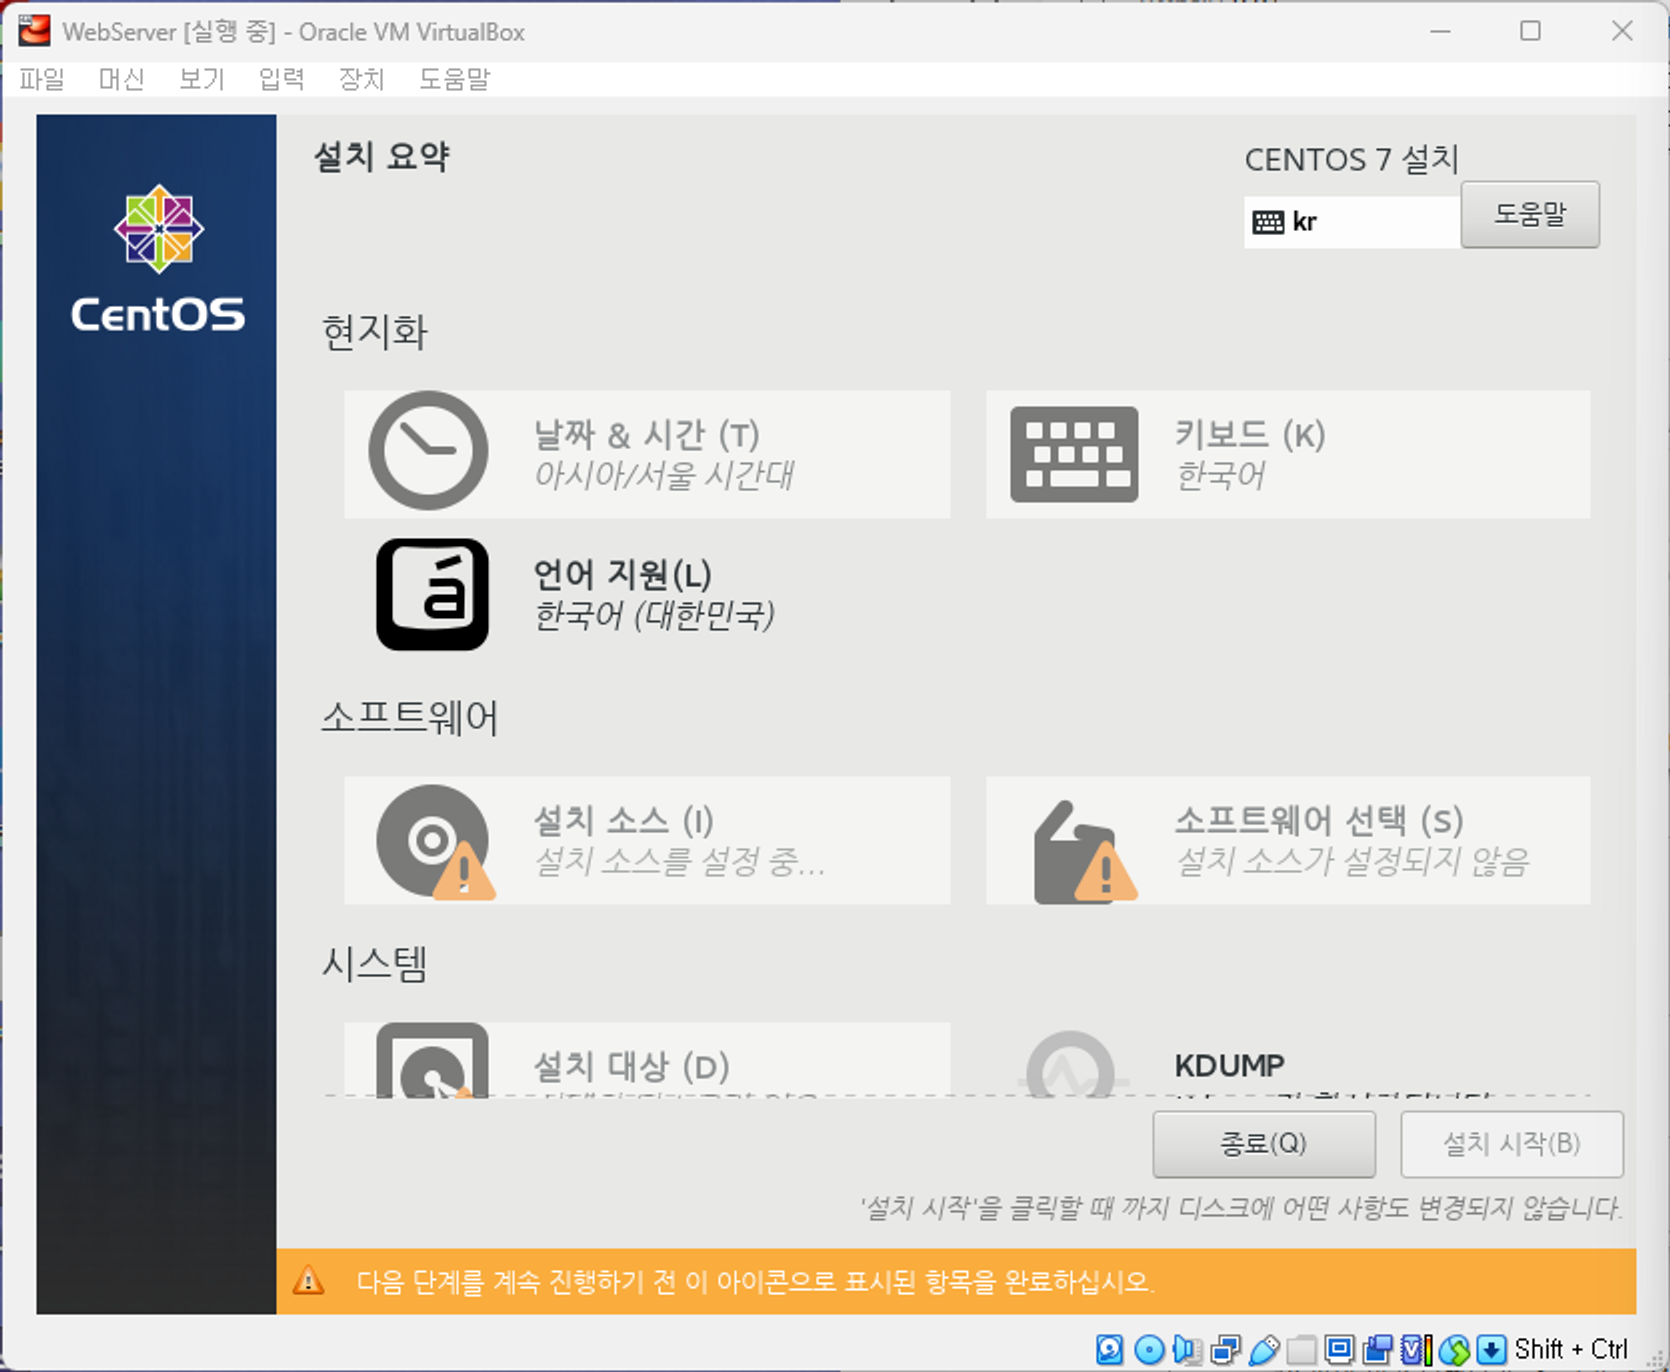Click the 현지화 section heading

[x=375, y=332]
